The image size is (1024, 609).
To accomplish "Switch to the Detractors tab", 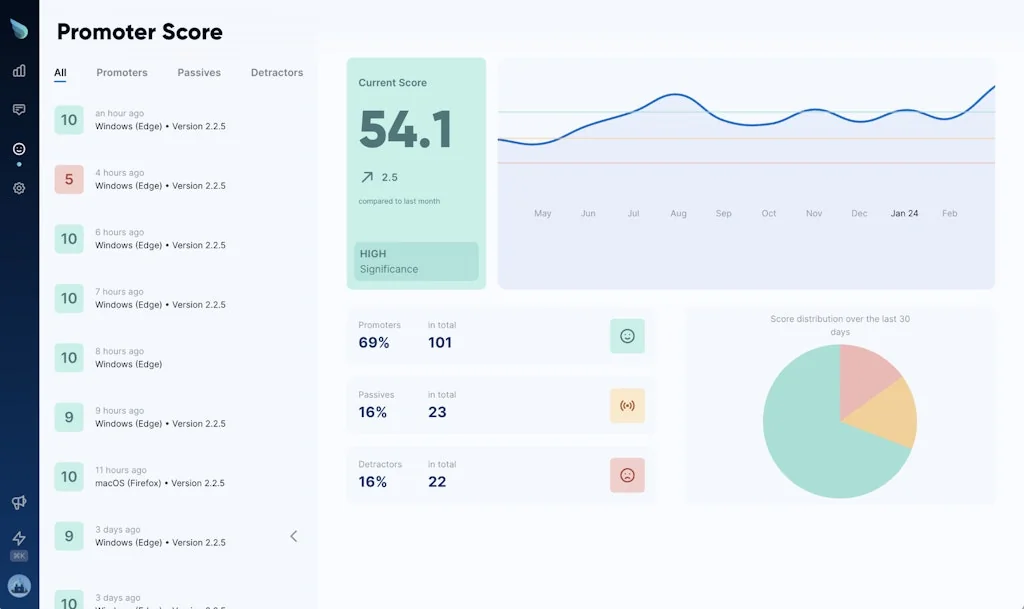I will pyautogui.click(x=276, y=72).
